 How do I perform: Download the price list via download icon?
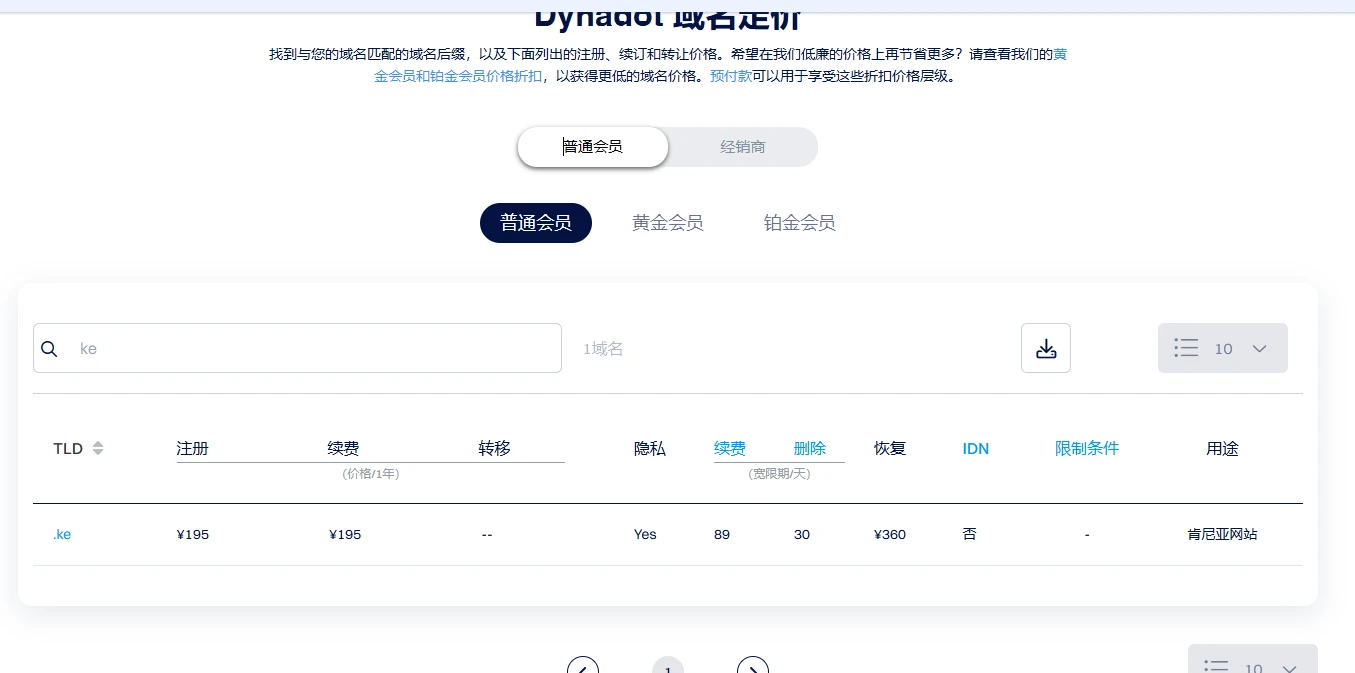pyautogui.click(x=1045, y=348)
